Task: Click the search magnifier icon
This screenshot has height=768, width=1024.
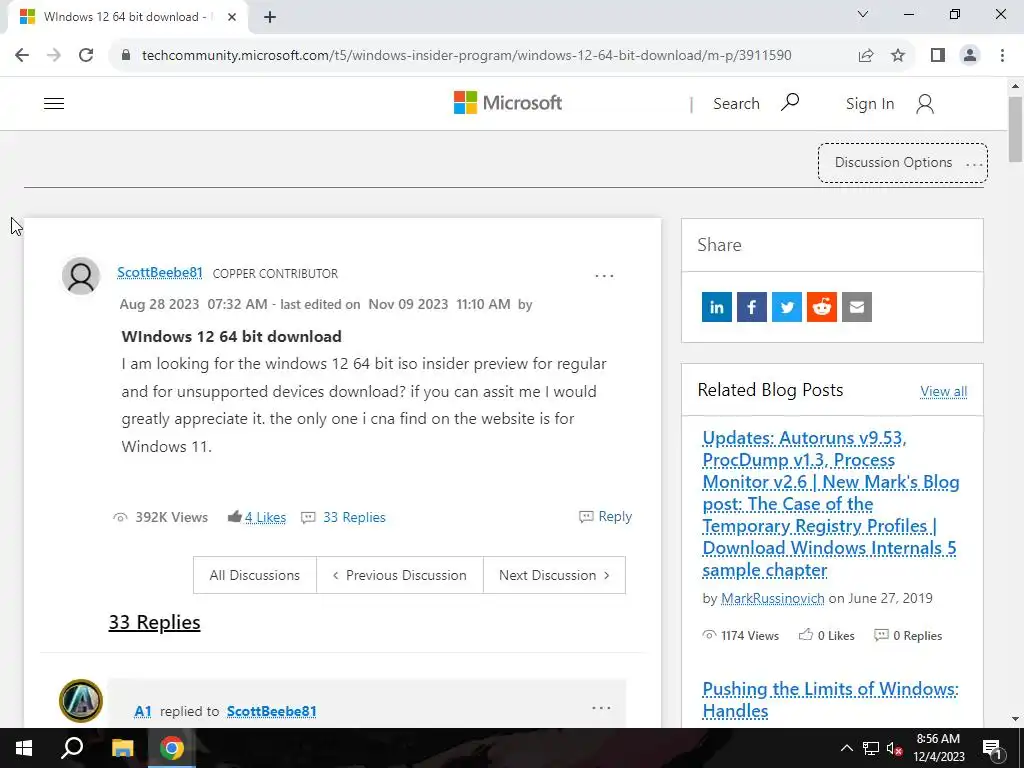Action: [x=790, y=103]
